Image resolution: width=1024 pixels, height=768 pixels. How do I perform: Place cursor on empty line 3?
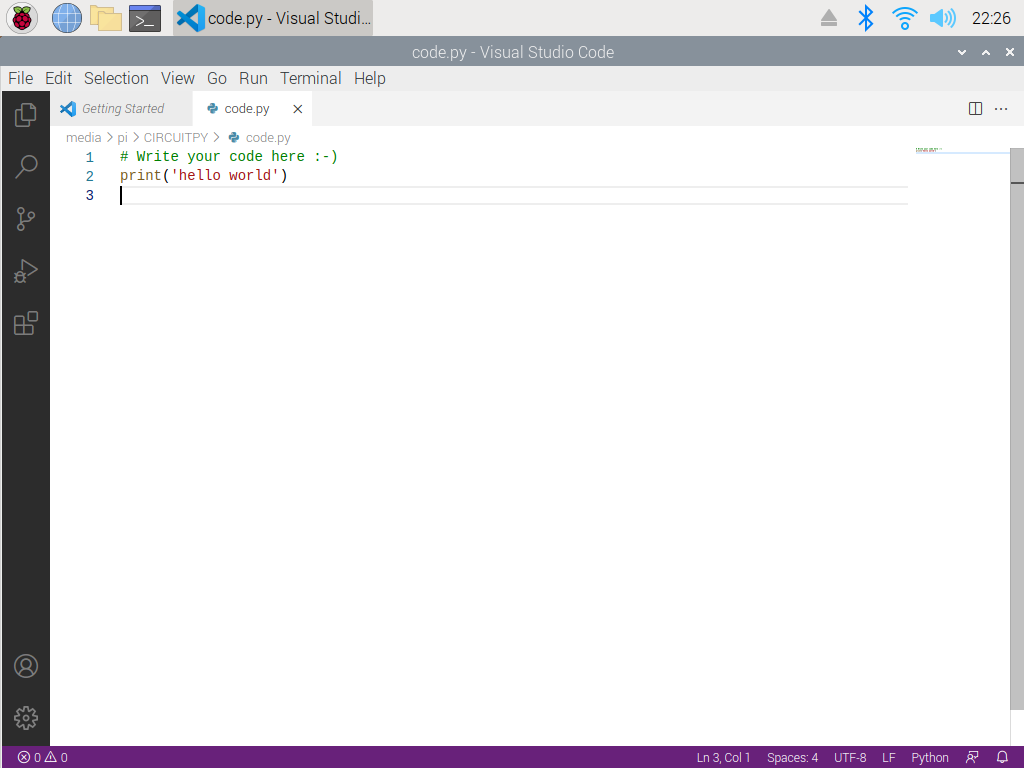pos(514,195)
